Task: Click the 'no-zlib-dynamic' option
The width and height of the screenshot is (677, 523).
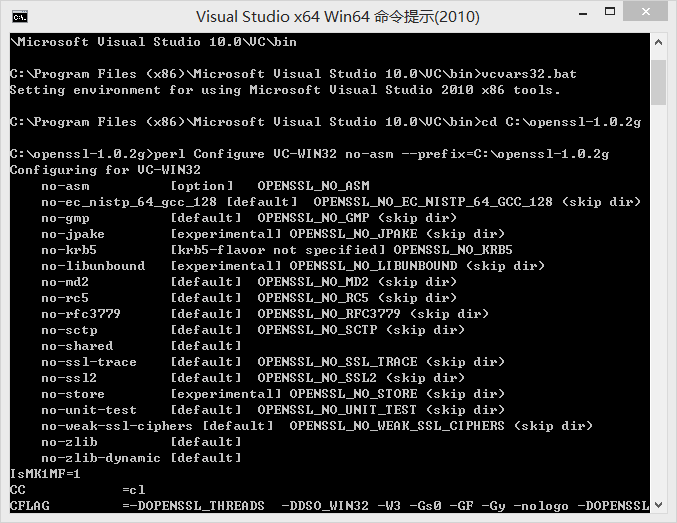Action: (101, 458)
